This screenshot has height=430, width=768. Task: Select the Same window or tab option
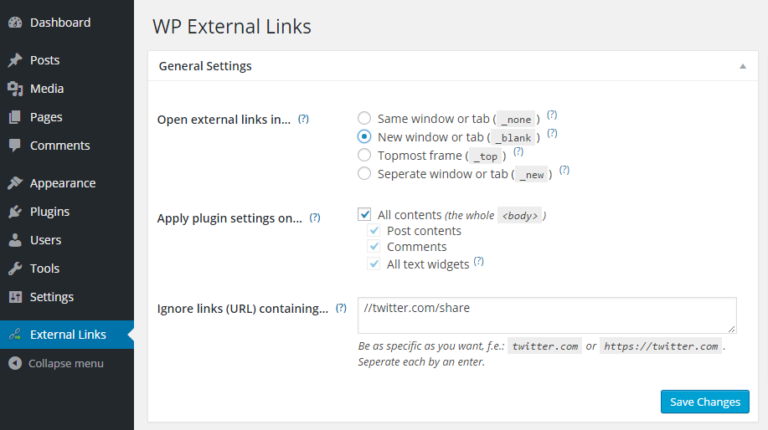[x=365, y=118]
